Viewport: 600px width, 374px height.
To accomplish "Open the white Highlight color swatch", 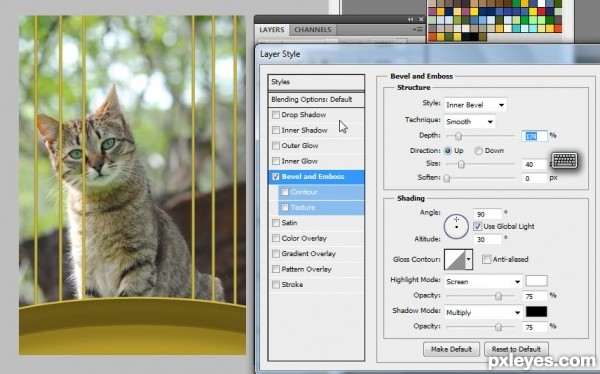I will coord(536,281).
